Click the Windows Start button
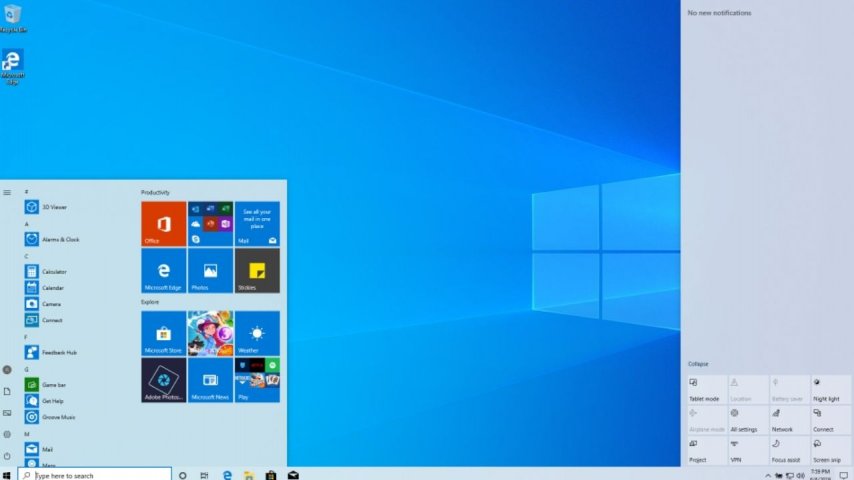This screenshot has height=480, width=854. 7,475
